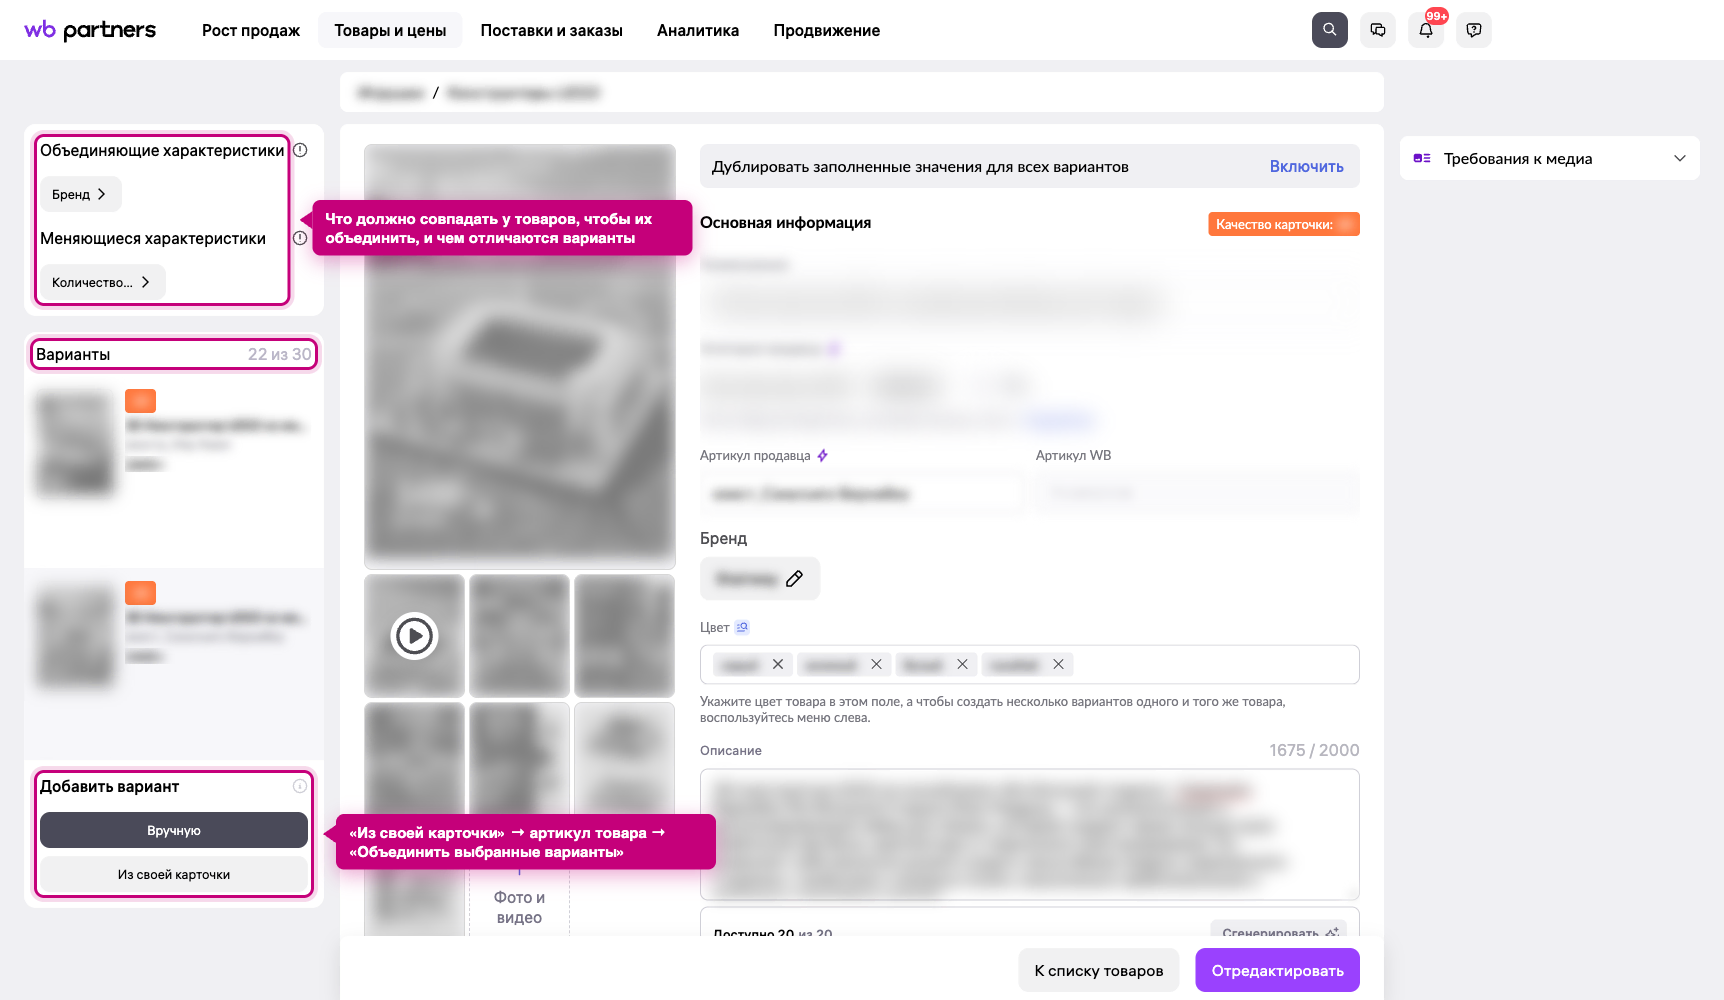
Task: Open the Аналитика menu
Action: point(698,30)
